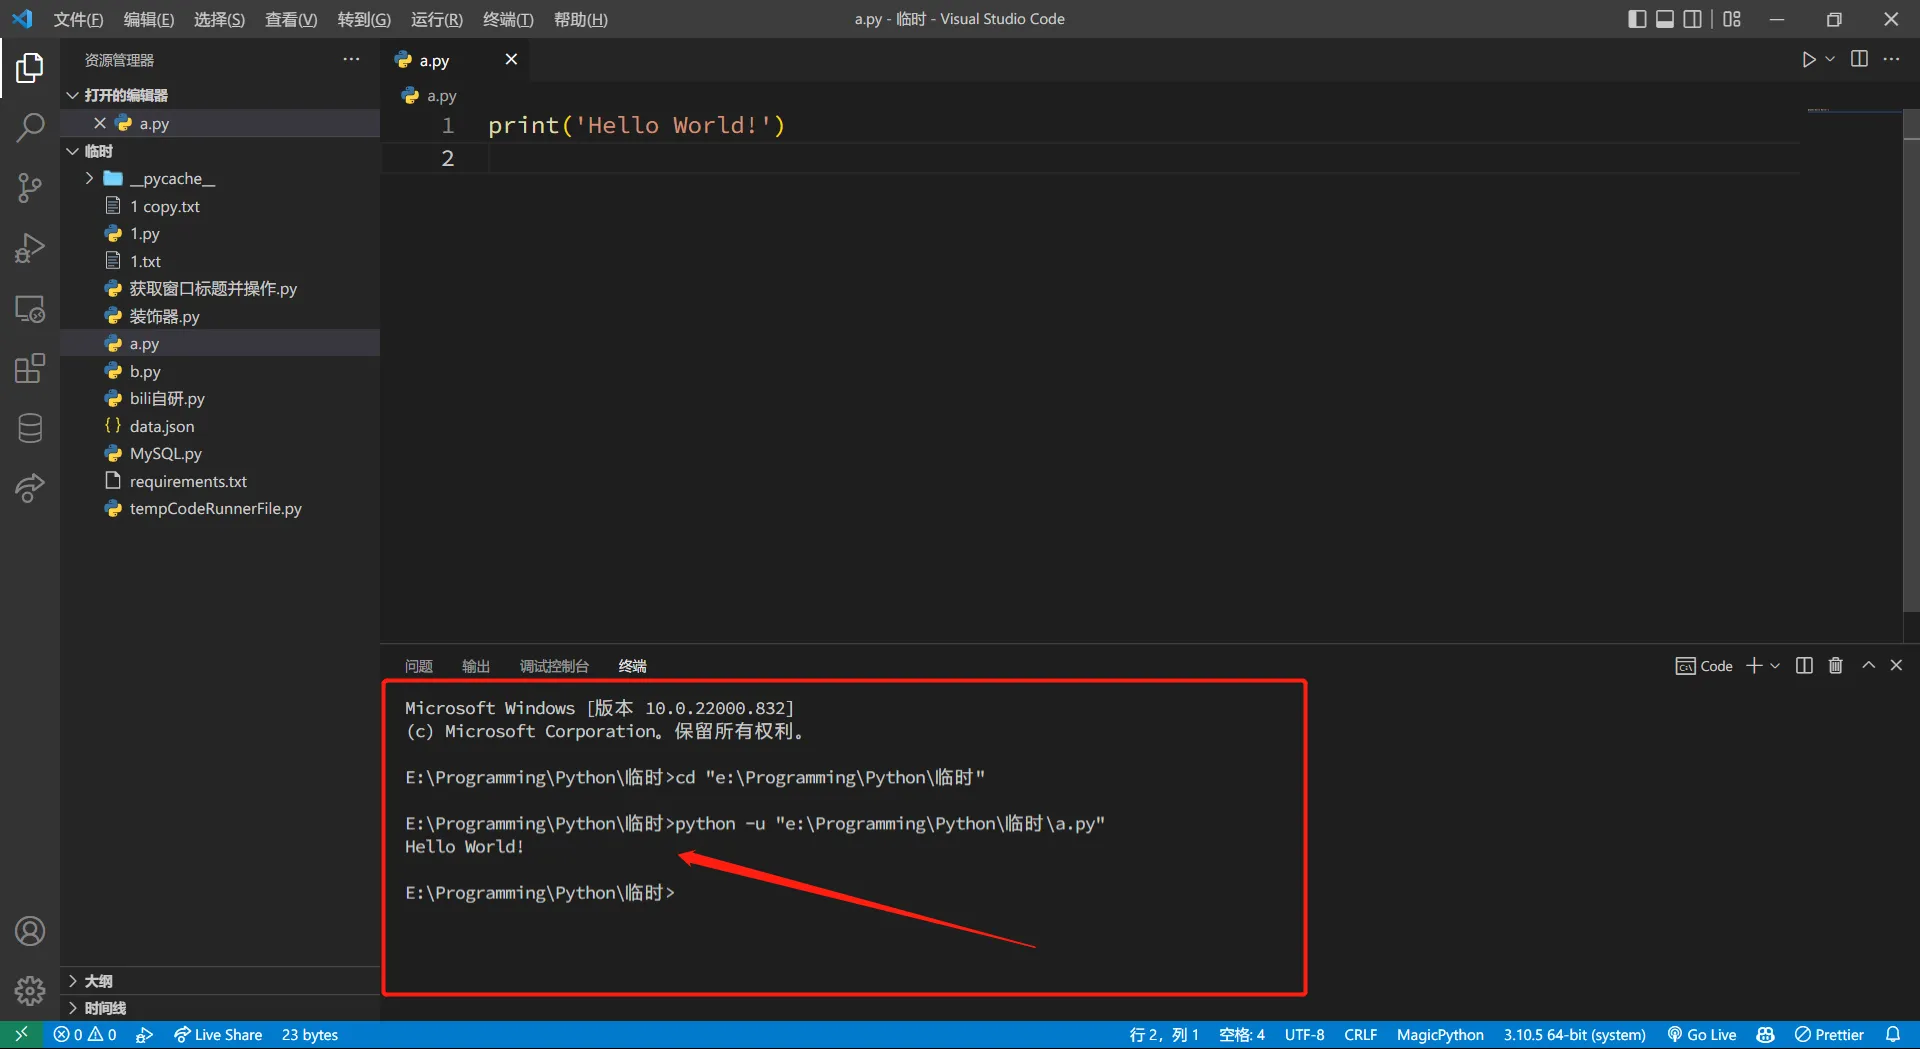Screen dimensions: 1920x1049
Task: Click the Run Python file play icon
Action: 1808,60
